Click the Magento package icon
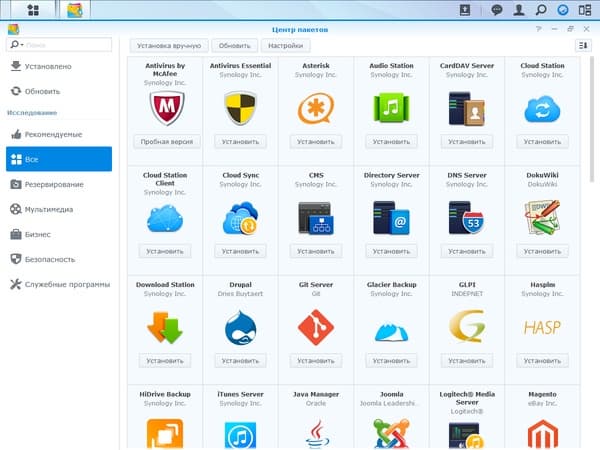The width and height of the screenshot is (600, 450). pyautogui.click(x=542, y=434)
